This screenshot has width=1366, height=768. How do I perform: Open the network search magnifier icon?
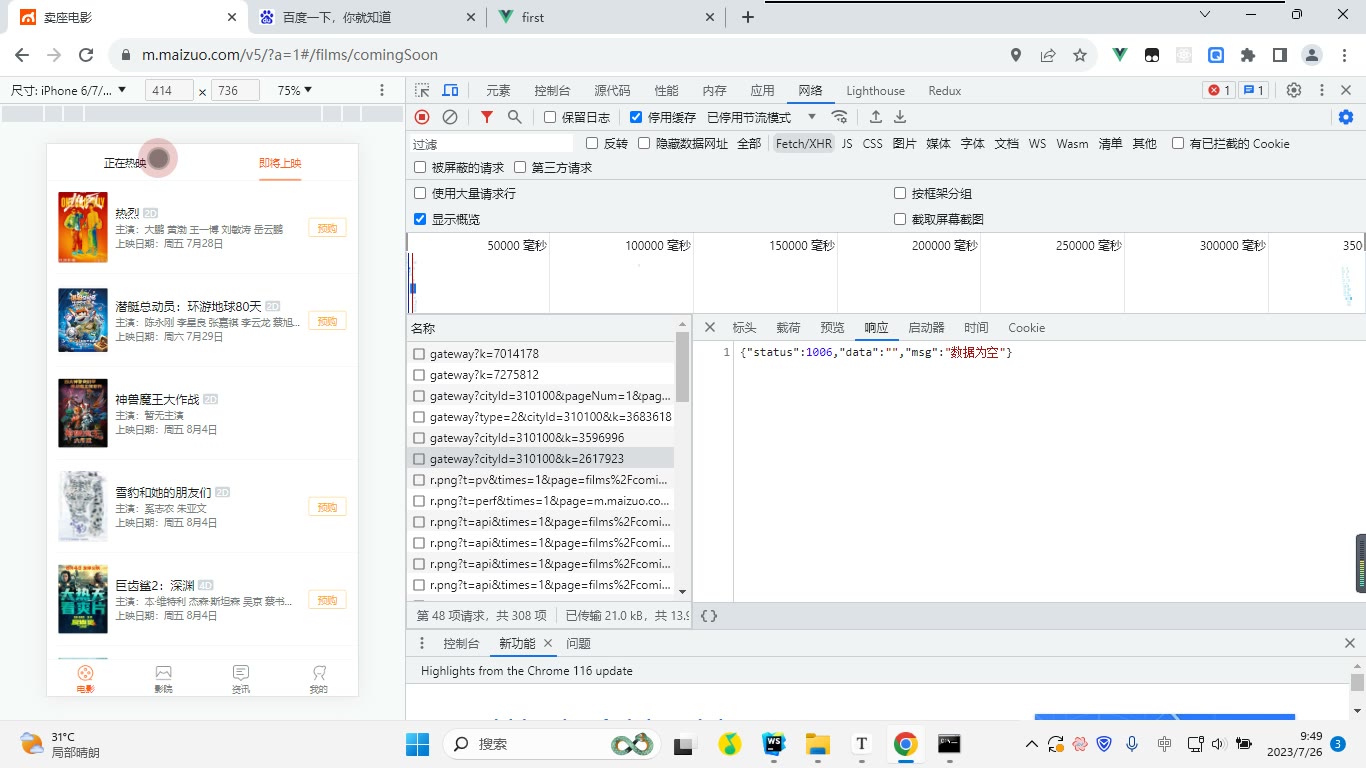point(515,117)
